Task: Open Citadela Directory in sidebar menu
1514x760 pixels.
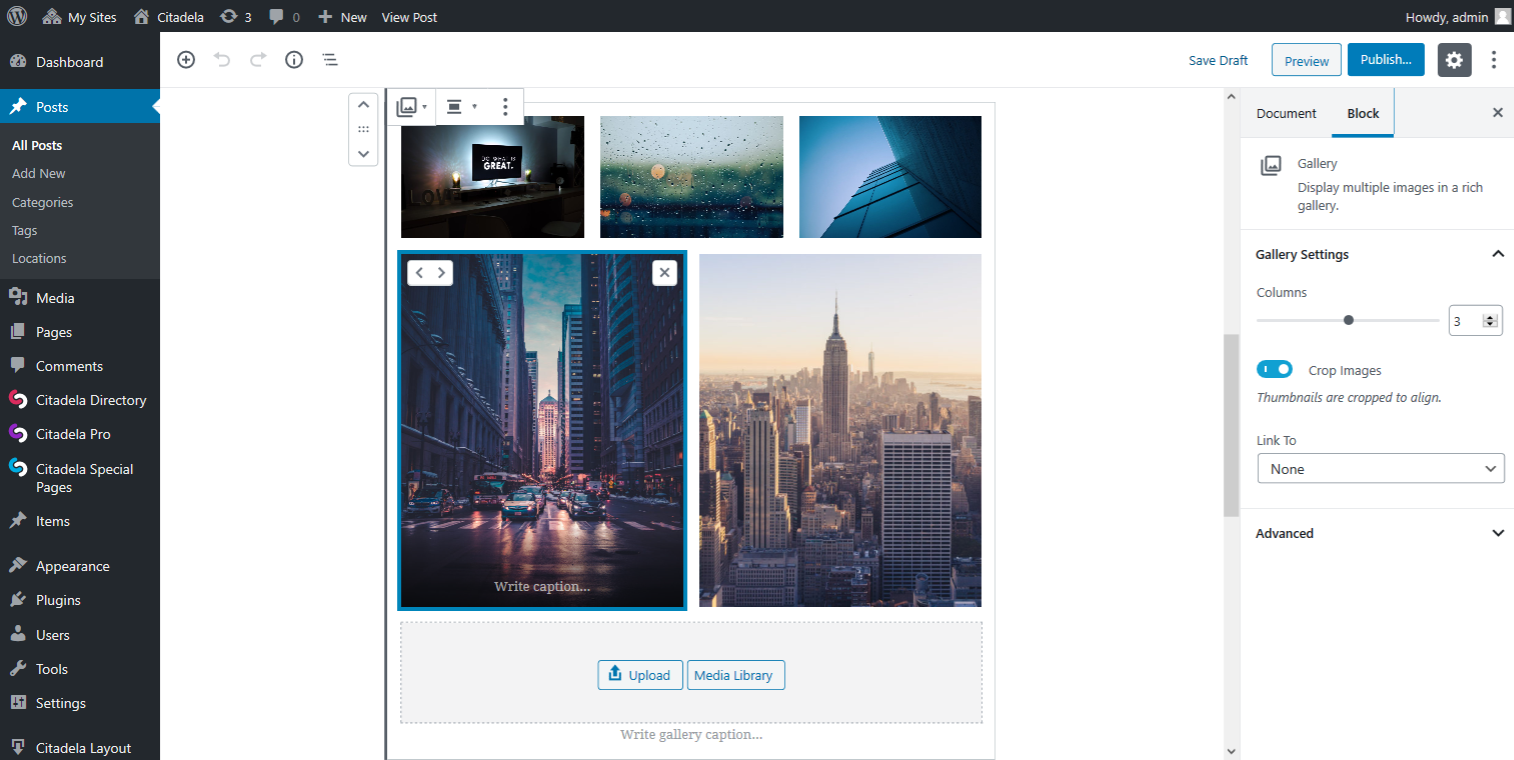Action: pyautogui.click(x=90, y=400)
